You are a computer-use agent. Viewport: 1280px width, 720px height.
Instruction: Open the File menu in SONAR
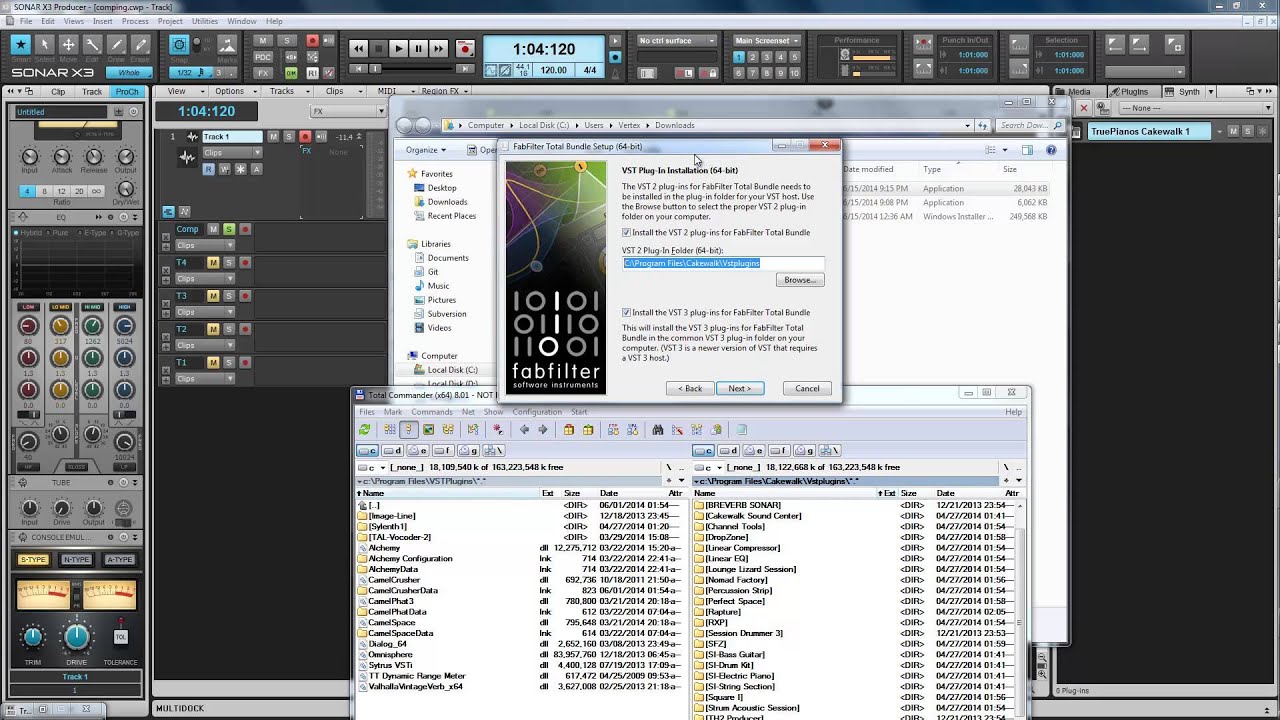point(24,21)
